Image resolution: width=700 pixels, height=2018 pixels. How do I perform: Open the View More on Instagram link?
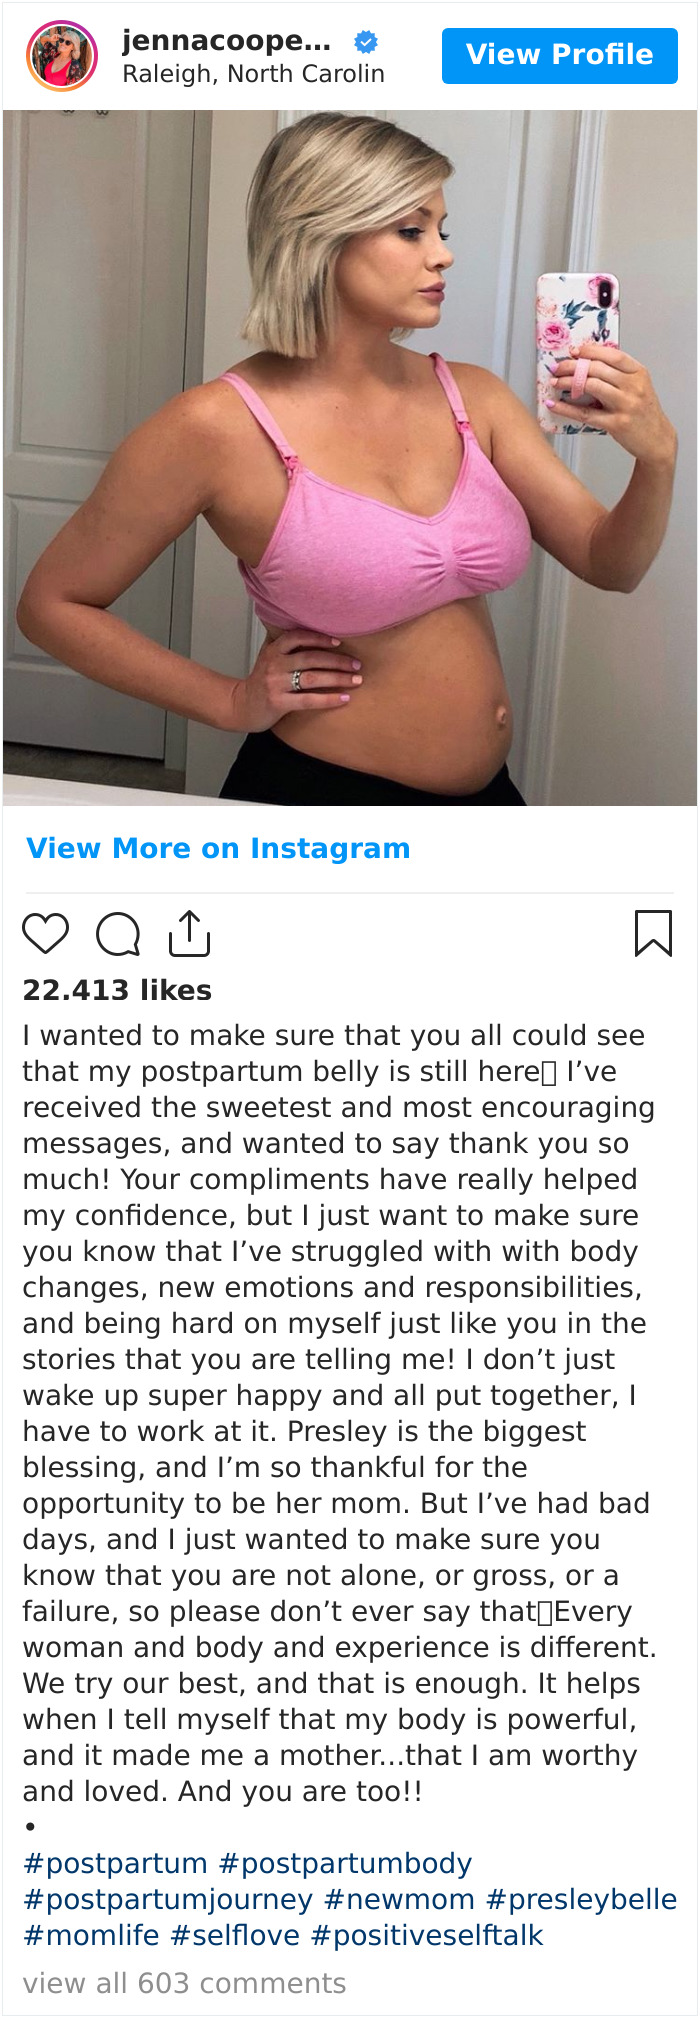(218, 848)
